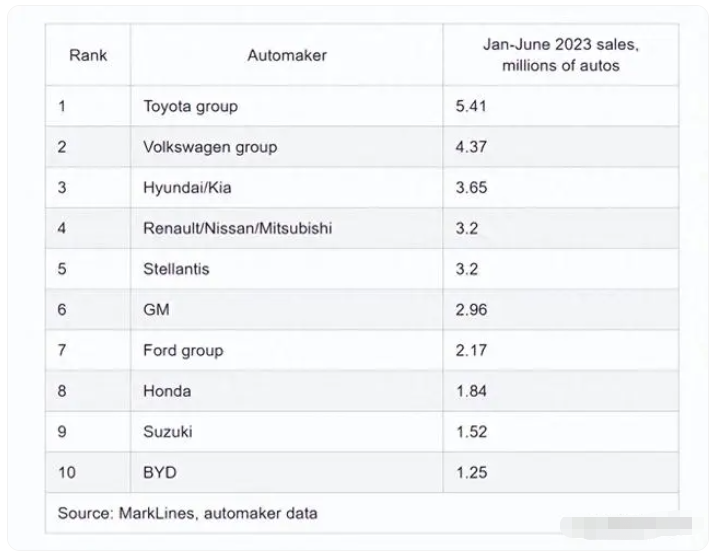Select the Stellantis cell
This screenshot has height=558, width=715.
tap(178, 269)
